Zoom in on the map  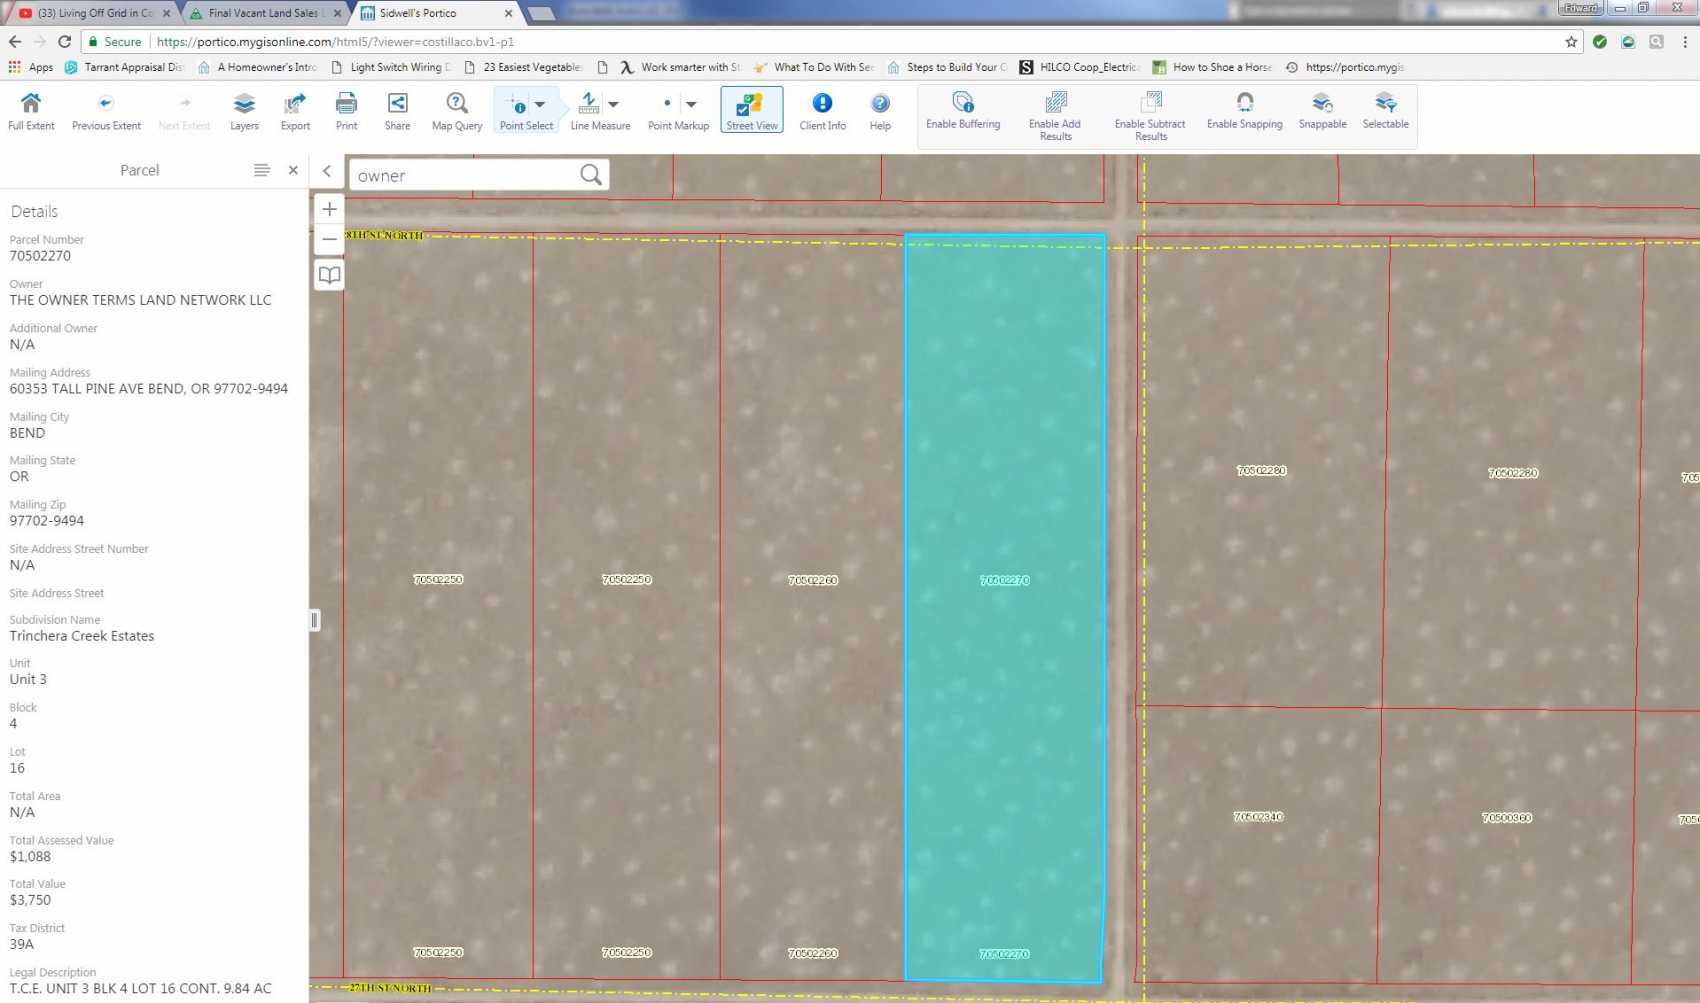point(329,209)
